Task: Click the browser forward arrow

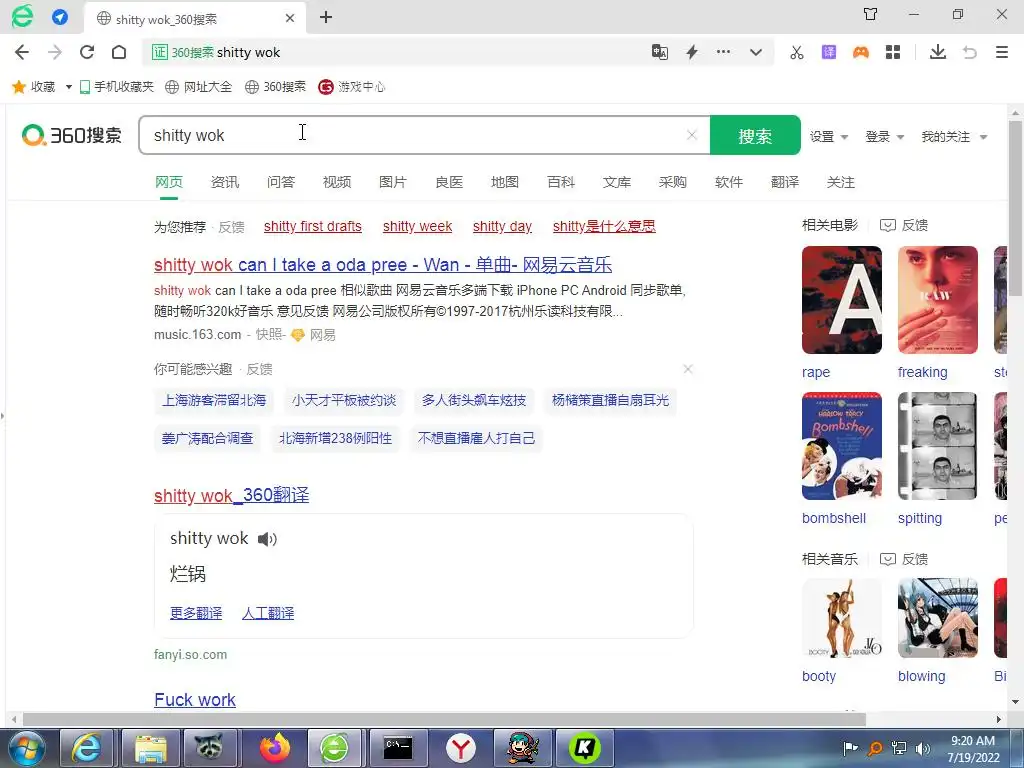Action: tap(55, 52)
